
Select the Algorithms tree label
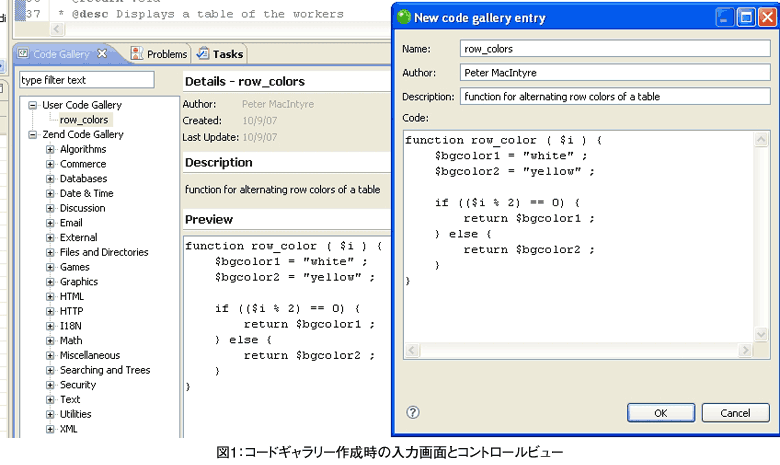tap(83, 149)
